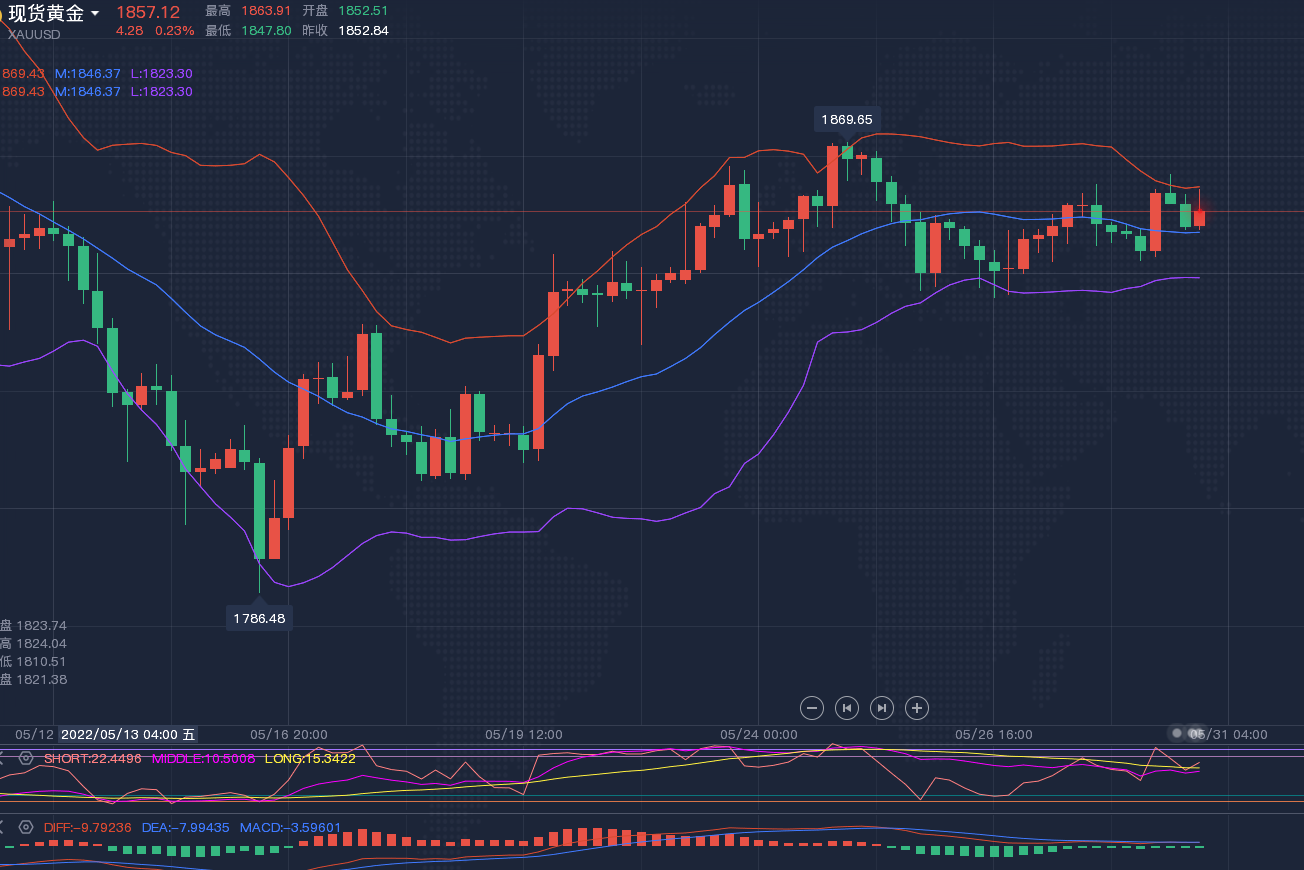
Task: Click the SHORT:22.4496 indicator label
Action: coord(92,759)
